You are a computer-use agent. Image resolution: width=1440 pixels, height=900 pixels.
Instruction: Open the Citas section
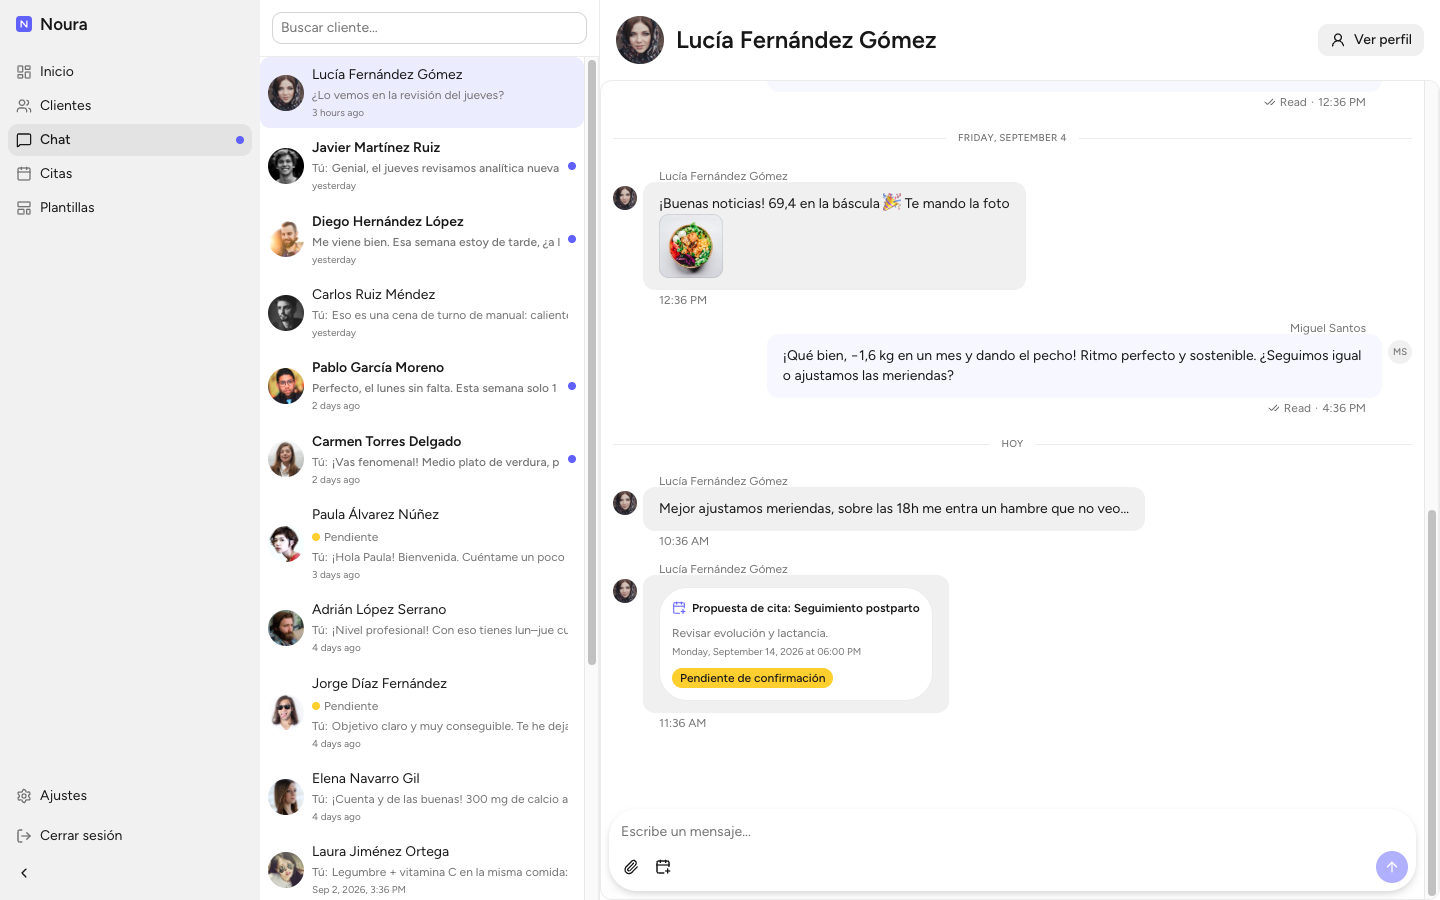click(x=130, y=174)
